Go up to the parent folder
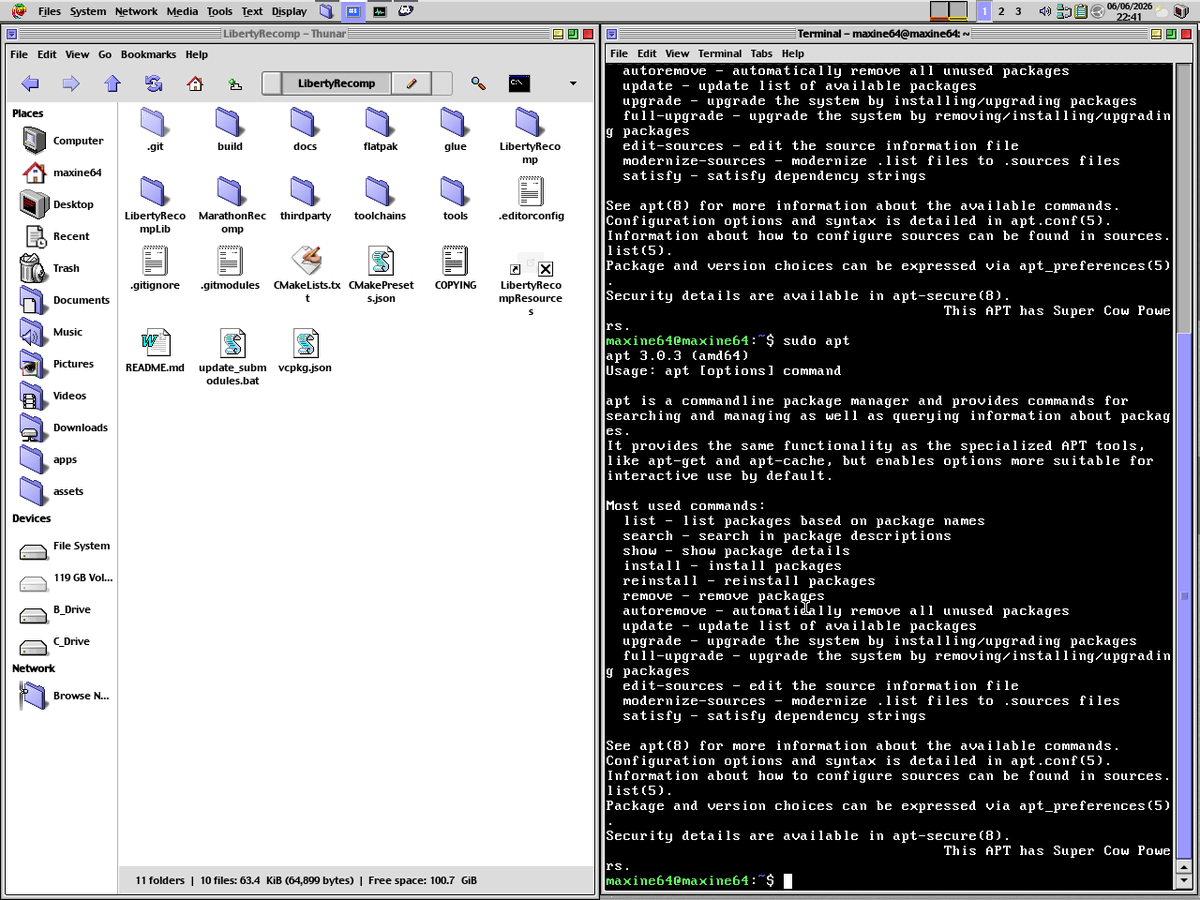 112,83
